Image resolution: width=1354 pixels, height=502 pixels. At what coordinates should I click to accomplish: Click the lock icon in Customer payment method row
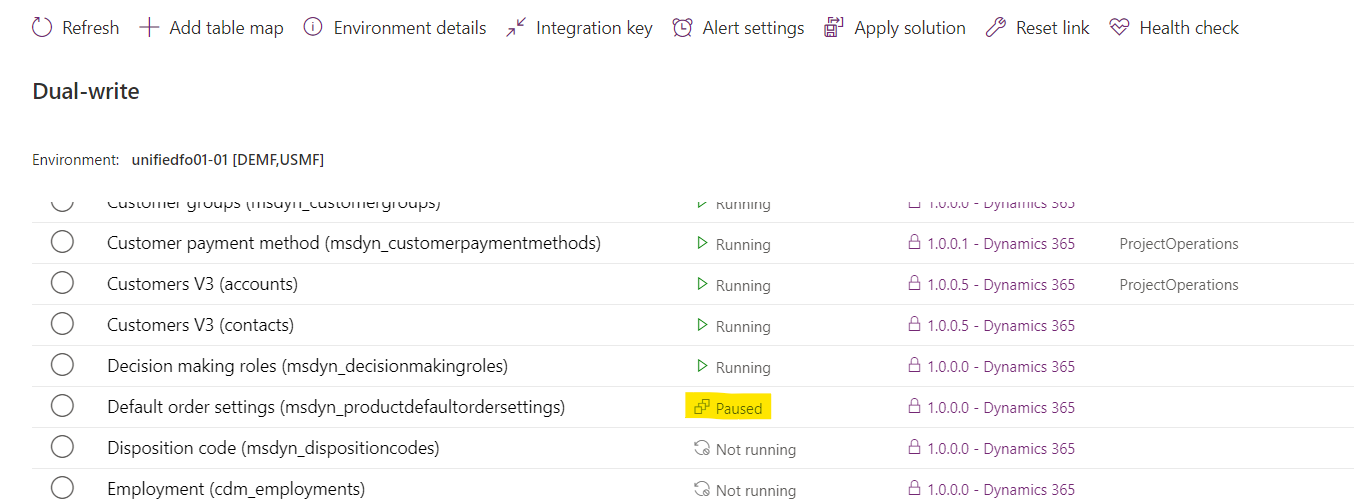pos(913,243)
